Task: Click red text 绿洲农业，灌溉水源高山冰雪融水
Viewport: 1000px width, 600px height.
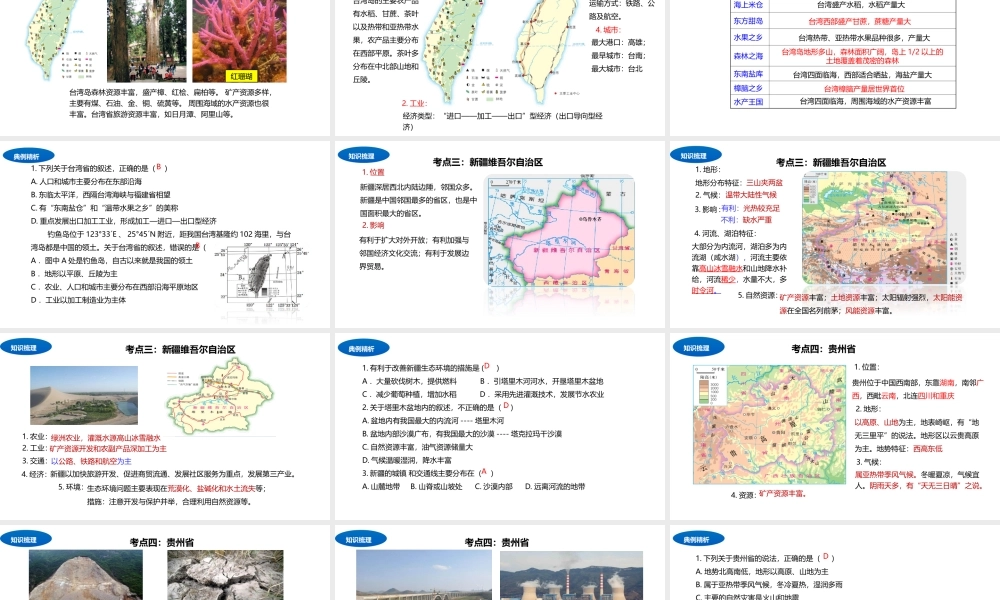Action: click(x=106, y=437)
